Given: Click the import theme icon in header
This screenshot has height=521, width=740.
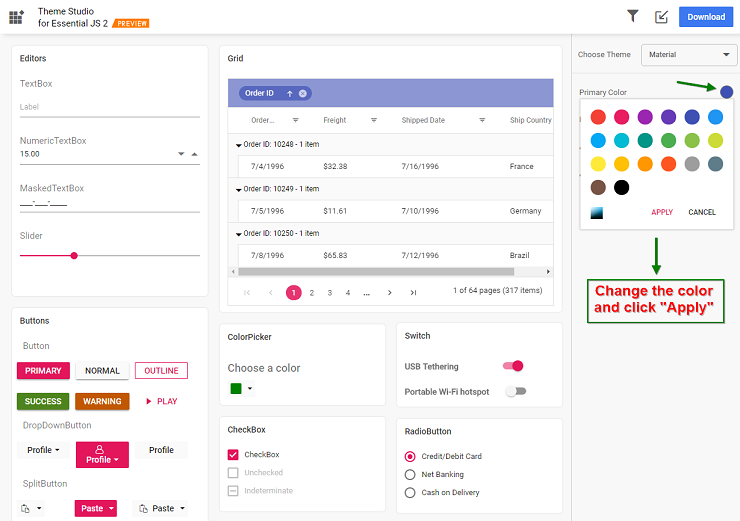Looking at the screenshot, I should click(661, 17).
